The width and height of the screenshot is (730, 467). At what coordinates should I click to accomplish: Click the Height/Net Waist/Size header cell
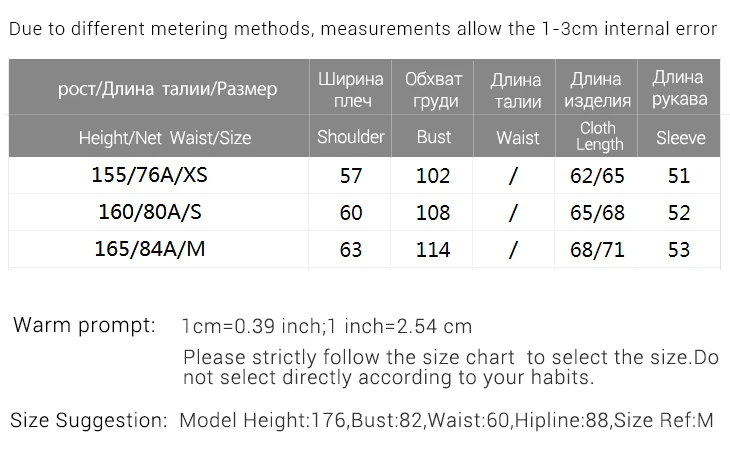click(x=165, y=138)
